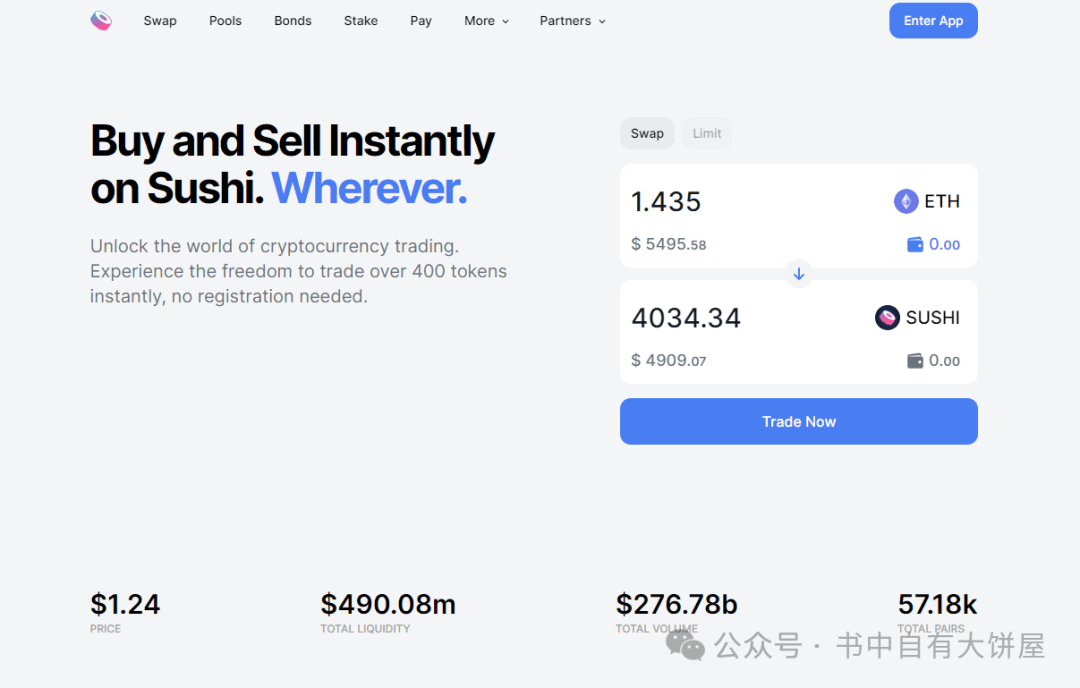Viewport: 1080px width, 688px height.
Task: Open the Pay page
Action: tap(421, 21)
